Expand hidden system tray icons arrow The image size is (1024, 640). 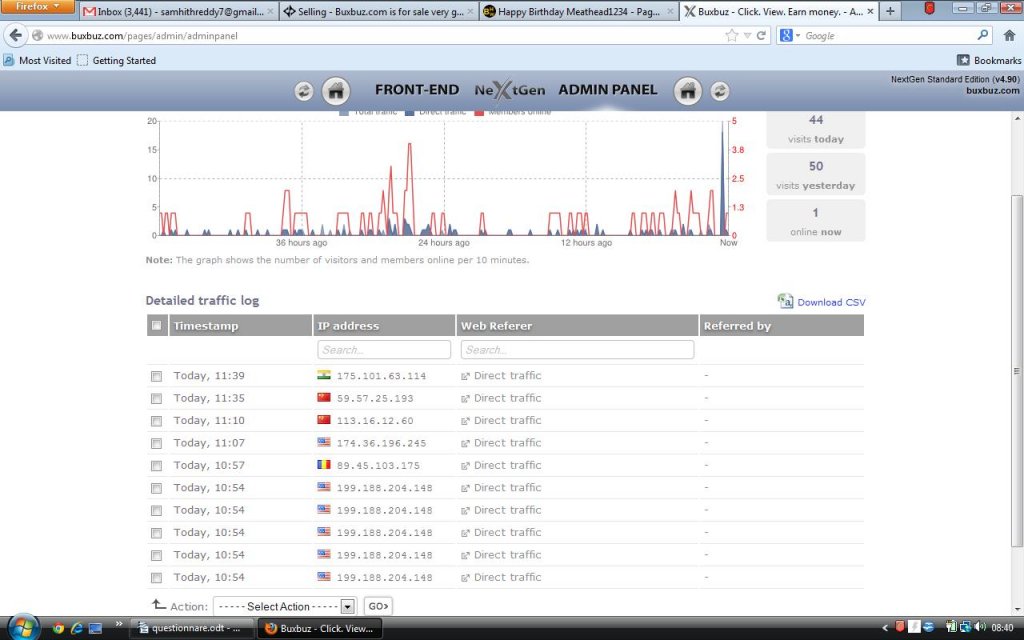(886, 628)
